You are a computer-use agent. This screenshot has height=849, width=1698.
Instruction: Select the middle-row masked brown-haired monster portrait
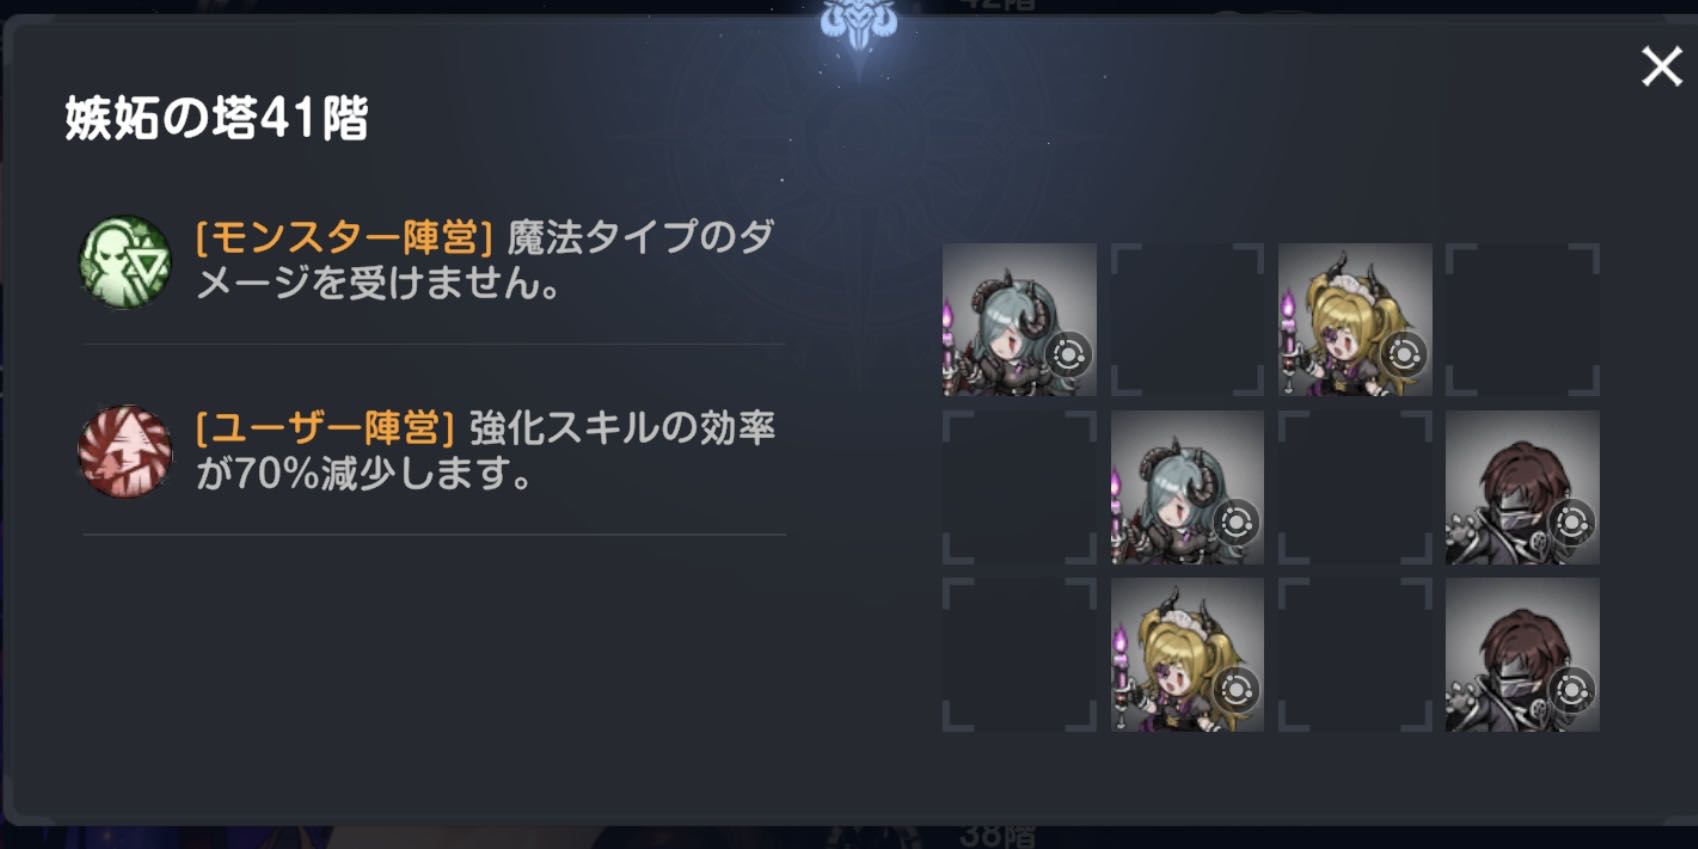pyautogui.click(x=1522, y=487)
